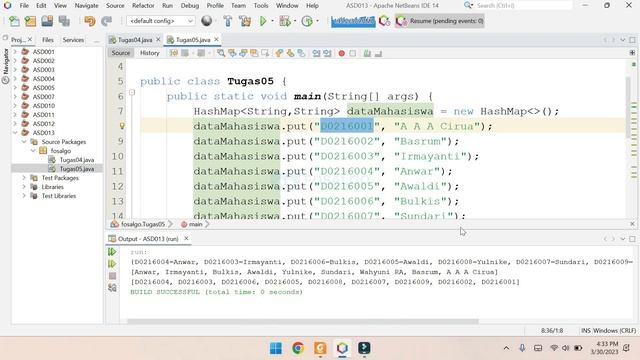Switch to the Services panel tab
Image resolution: width=640 pixels, height=360 pixels.
coord(73,40)
